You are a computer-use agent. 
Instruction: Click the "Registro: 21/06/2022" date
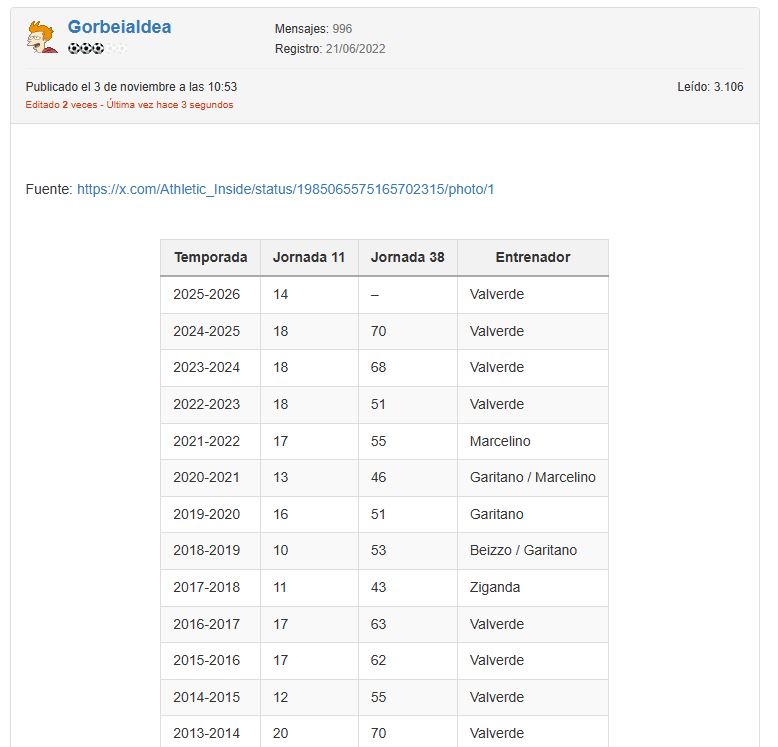point(329,49)
